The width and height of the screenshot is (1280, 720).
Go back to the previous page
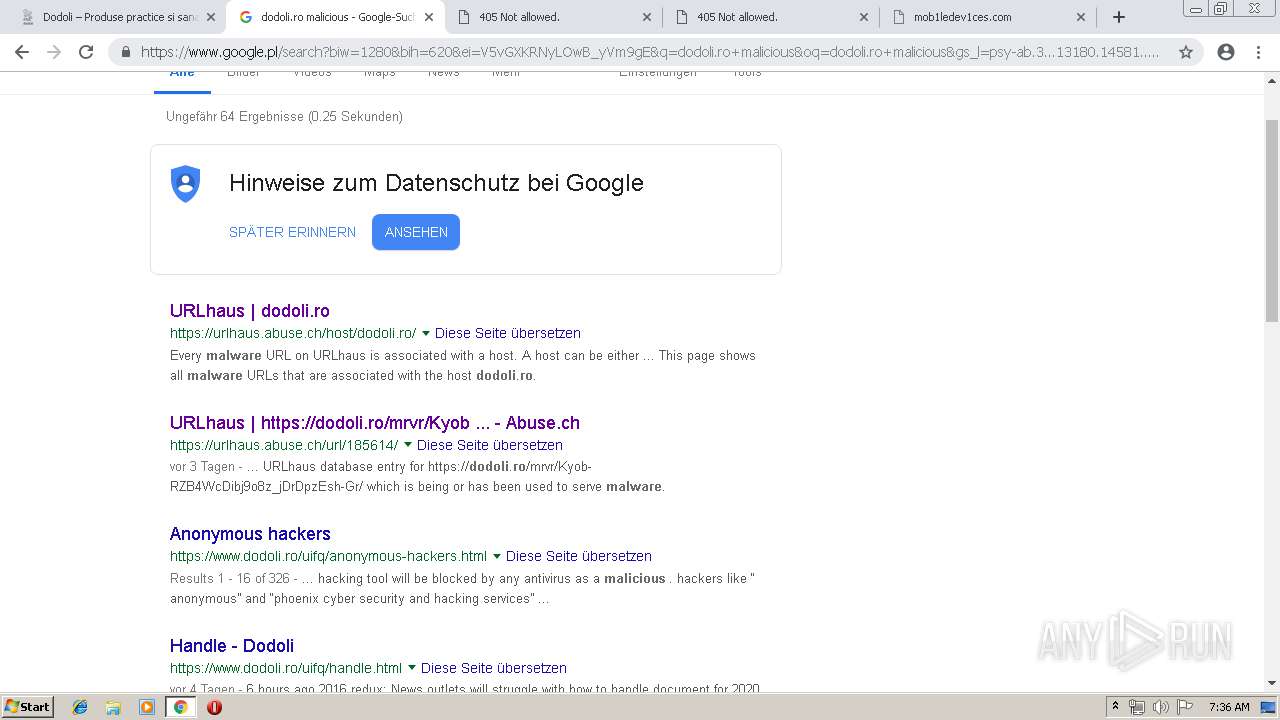coord(22,52)
